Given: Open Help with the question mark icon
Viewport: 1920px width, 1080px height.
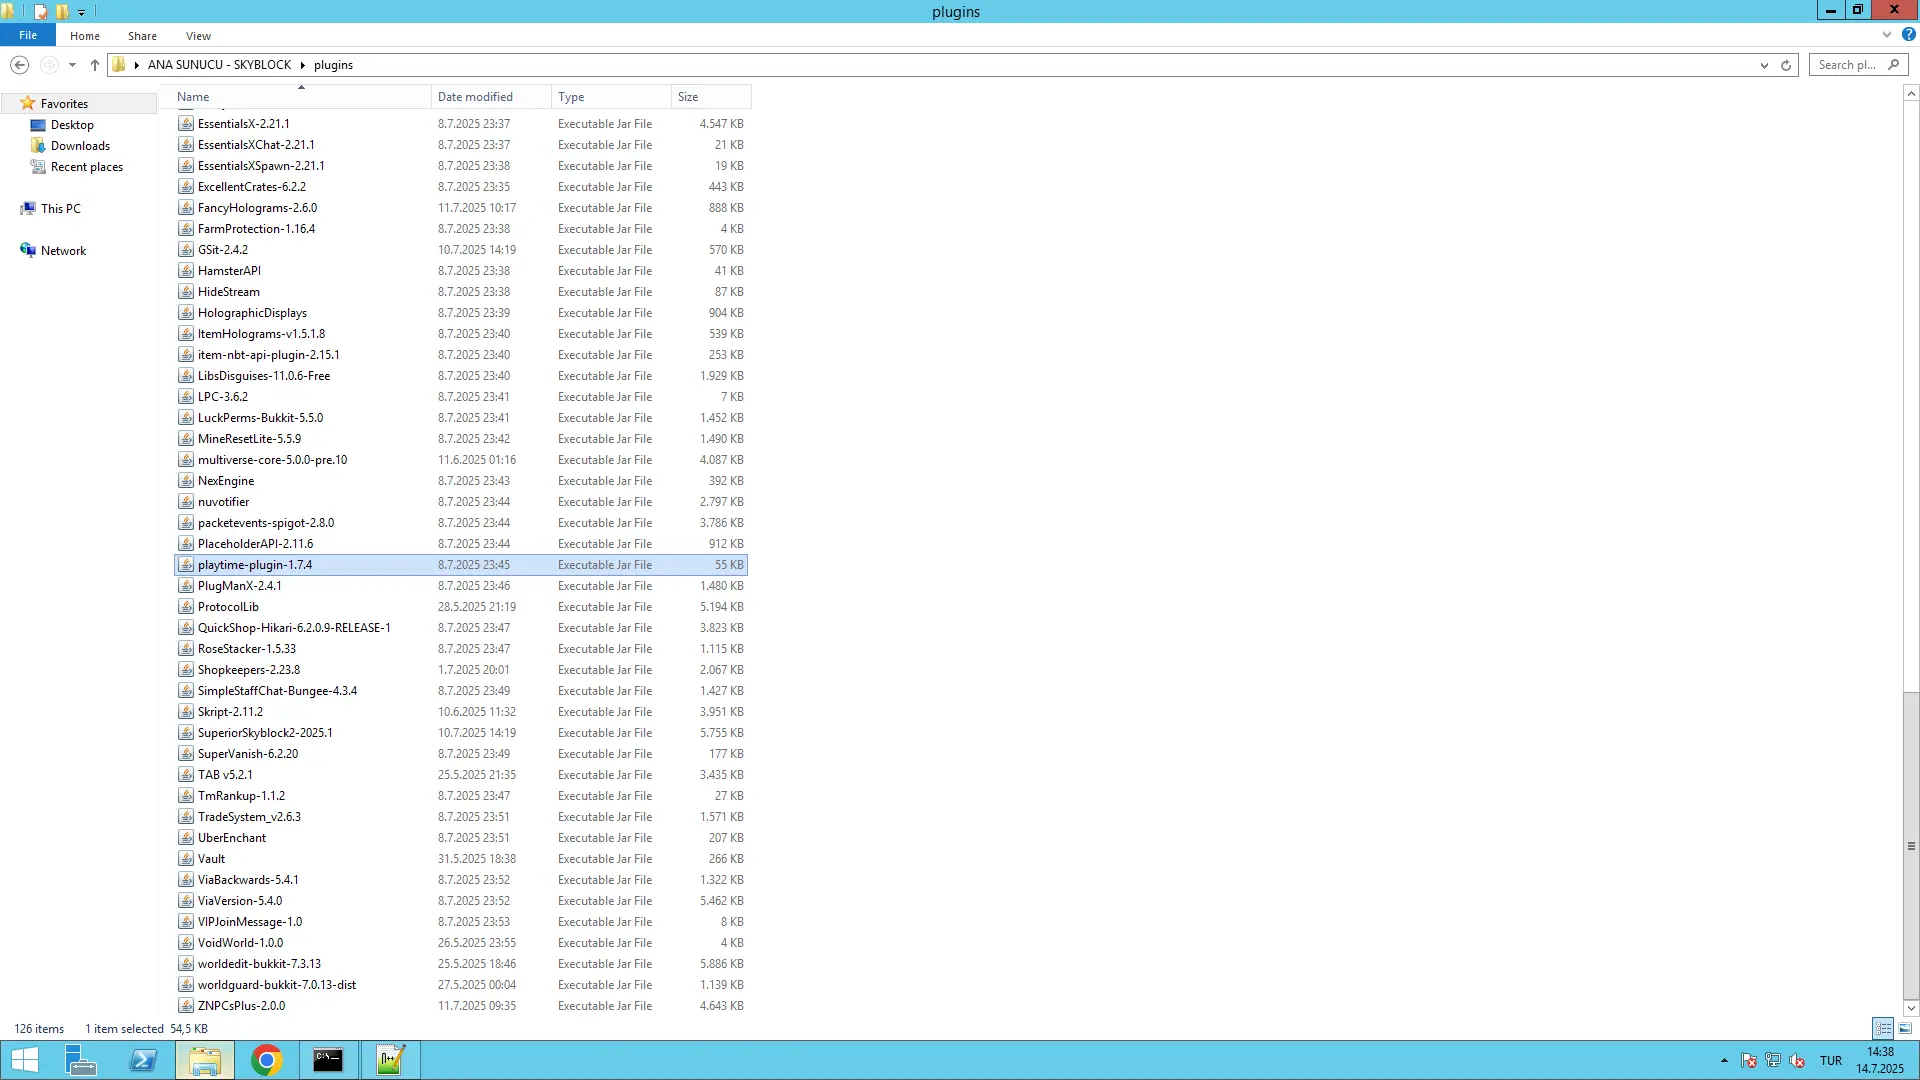Looking at the screenshot, I should 1908,35.
